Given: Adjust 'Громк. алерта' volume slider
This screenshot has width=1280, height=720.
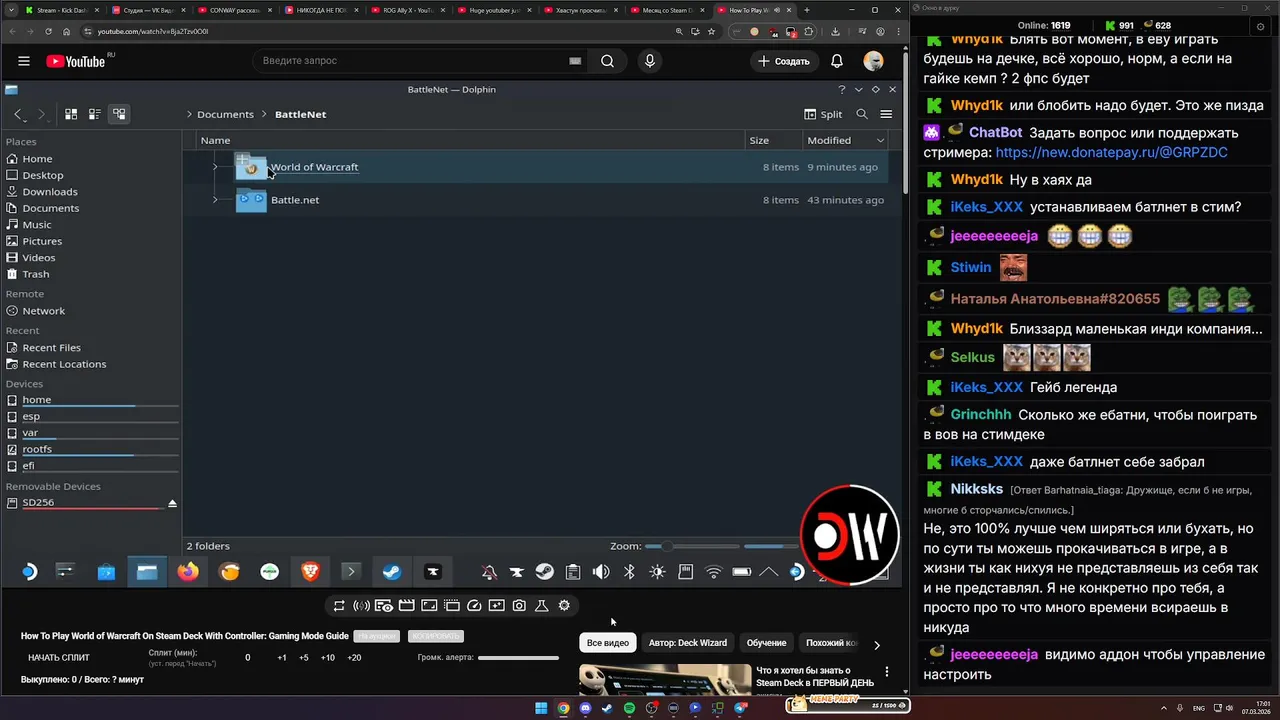Looking at the screenshot, I should tap(518, 658).
